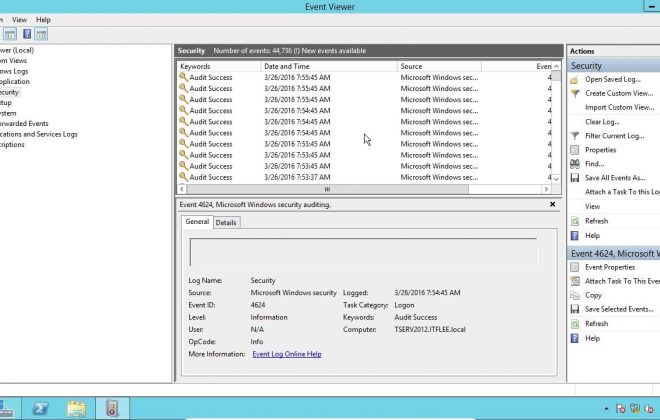This screenshot has width=660, height=420.
Task: Select the Event Viewer (Local) root node
Action: click(17, 50)
